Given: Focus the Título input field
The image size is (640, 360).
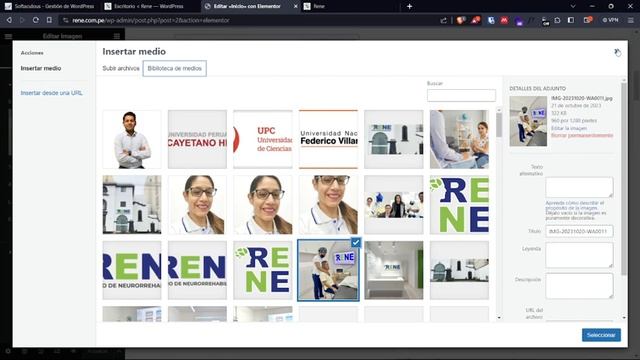Looking at the screenshot, I should point(579,231).
